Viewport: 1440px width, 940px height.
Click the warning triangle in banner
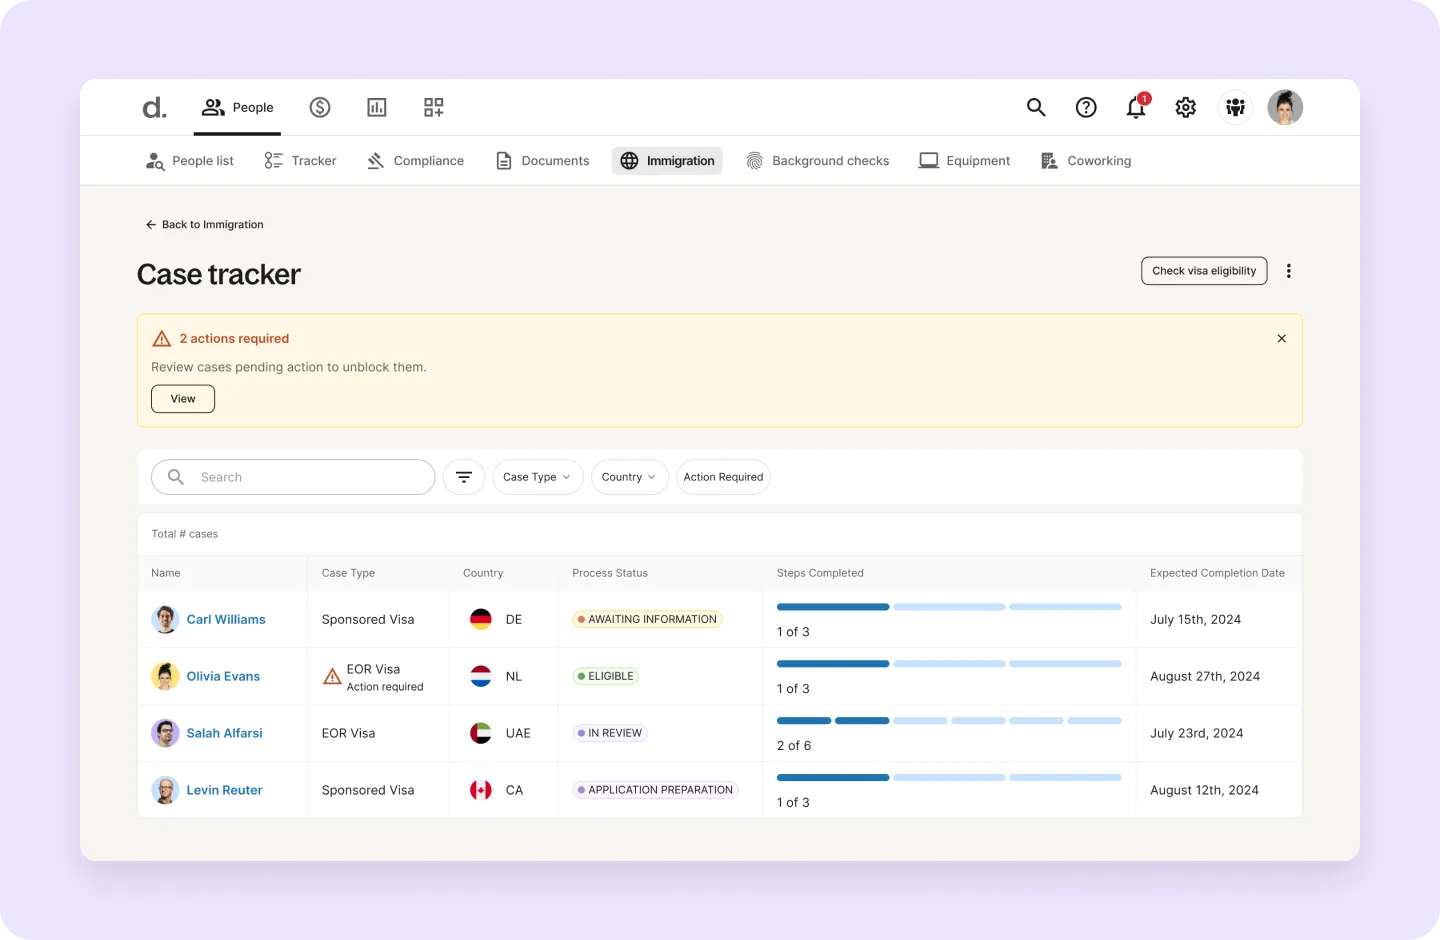point(162,339)
